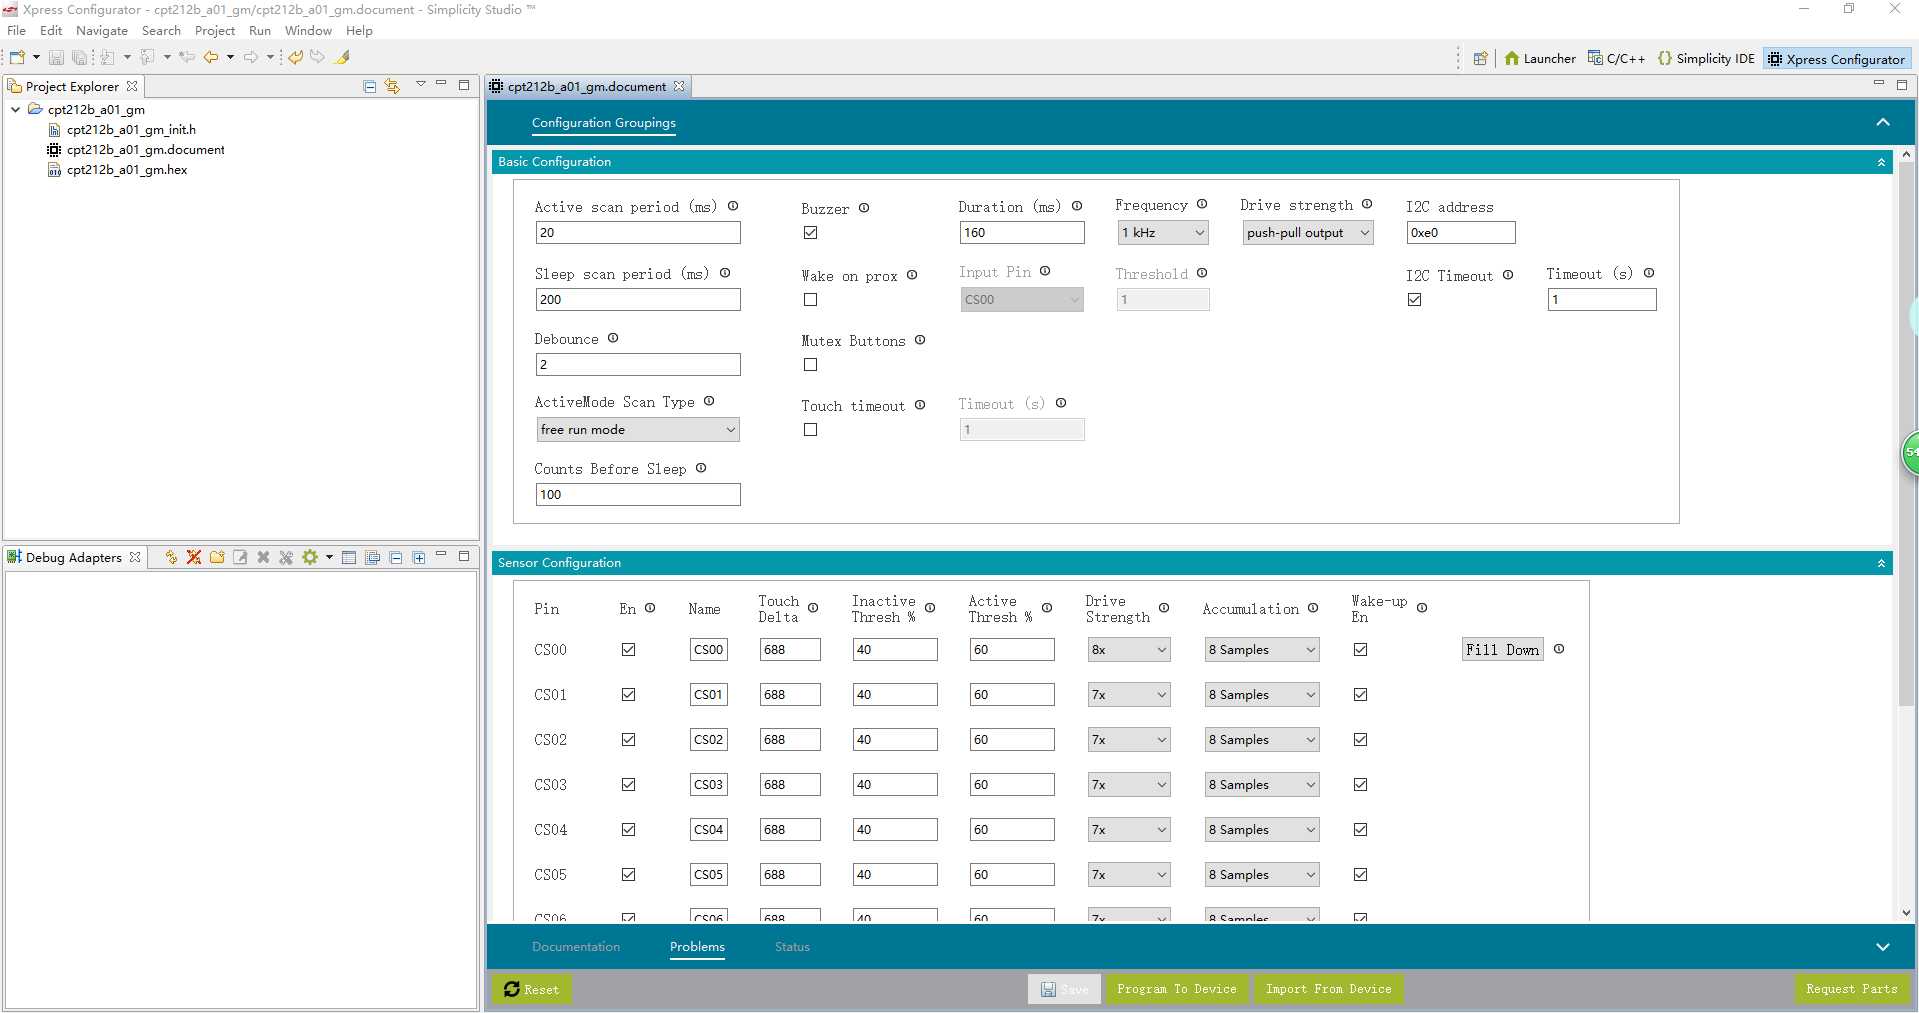Click Program To Device button
Image resolution: width=1919 pixels, height=1013 pixels.
click(x=1177, y=989)
